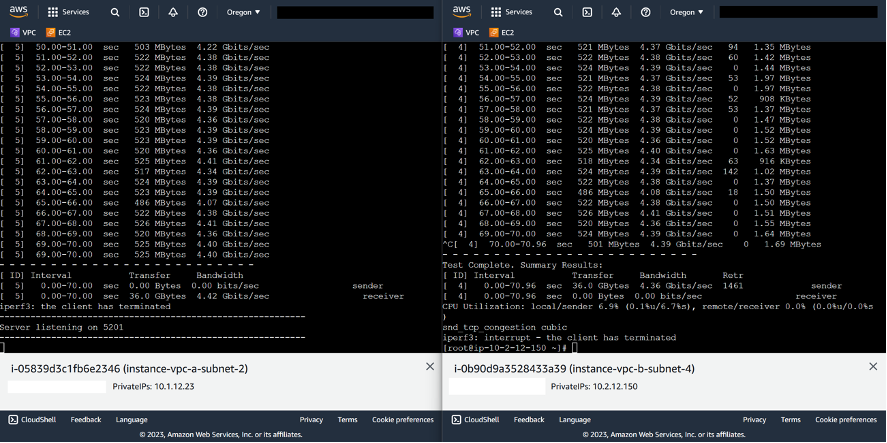Click the root@ip-10-2-12-150 shell prompt
Viewport: 887px width, 443px height.
(x=506, y=347)
